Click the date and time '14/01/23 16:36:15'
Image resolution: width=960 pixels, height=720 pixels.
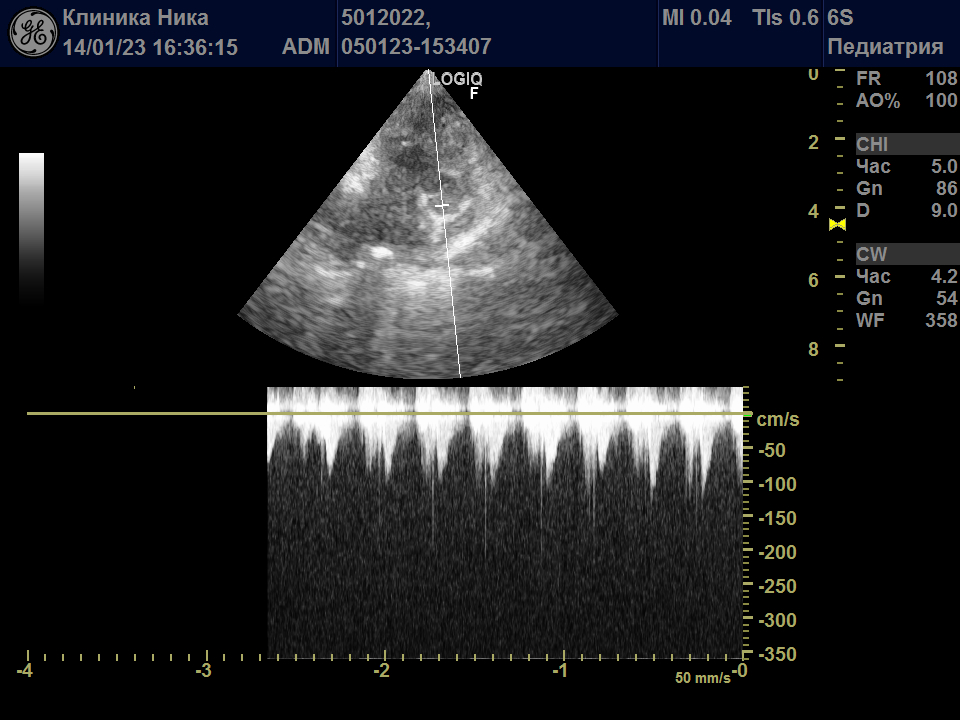point(150,47)
